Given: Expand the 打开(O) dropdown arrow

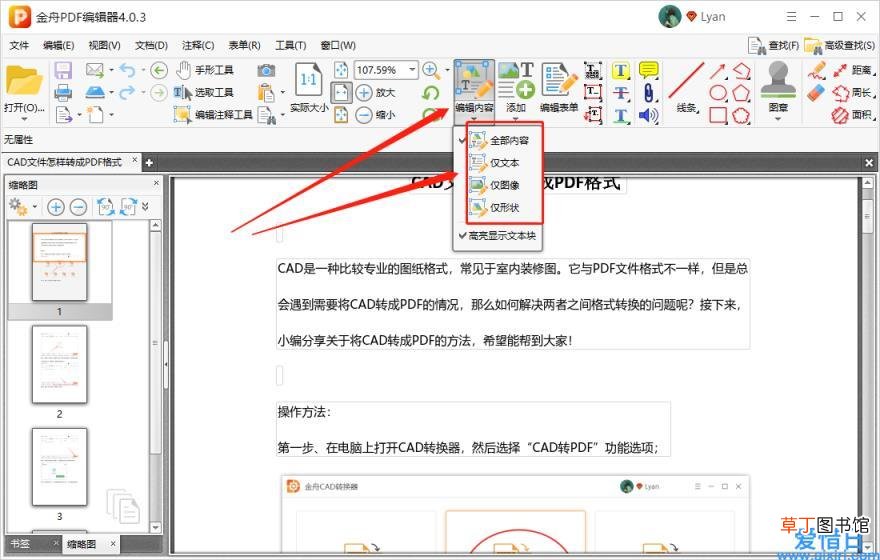Looking at the screenshot, I should (x=24, y=119).
